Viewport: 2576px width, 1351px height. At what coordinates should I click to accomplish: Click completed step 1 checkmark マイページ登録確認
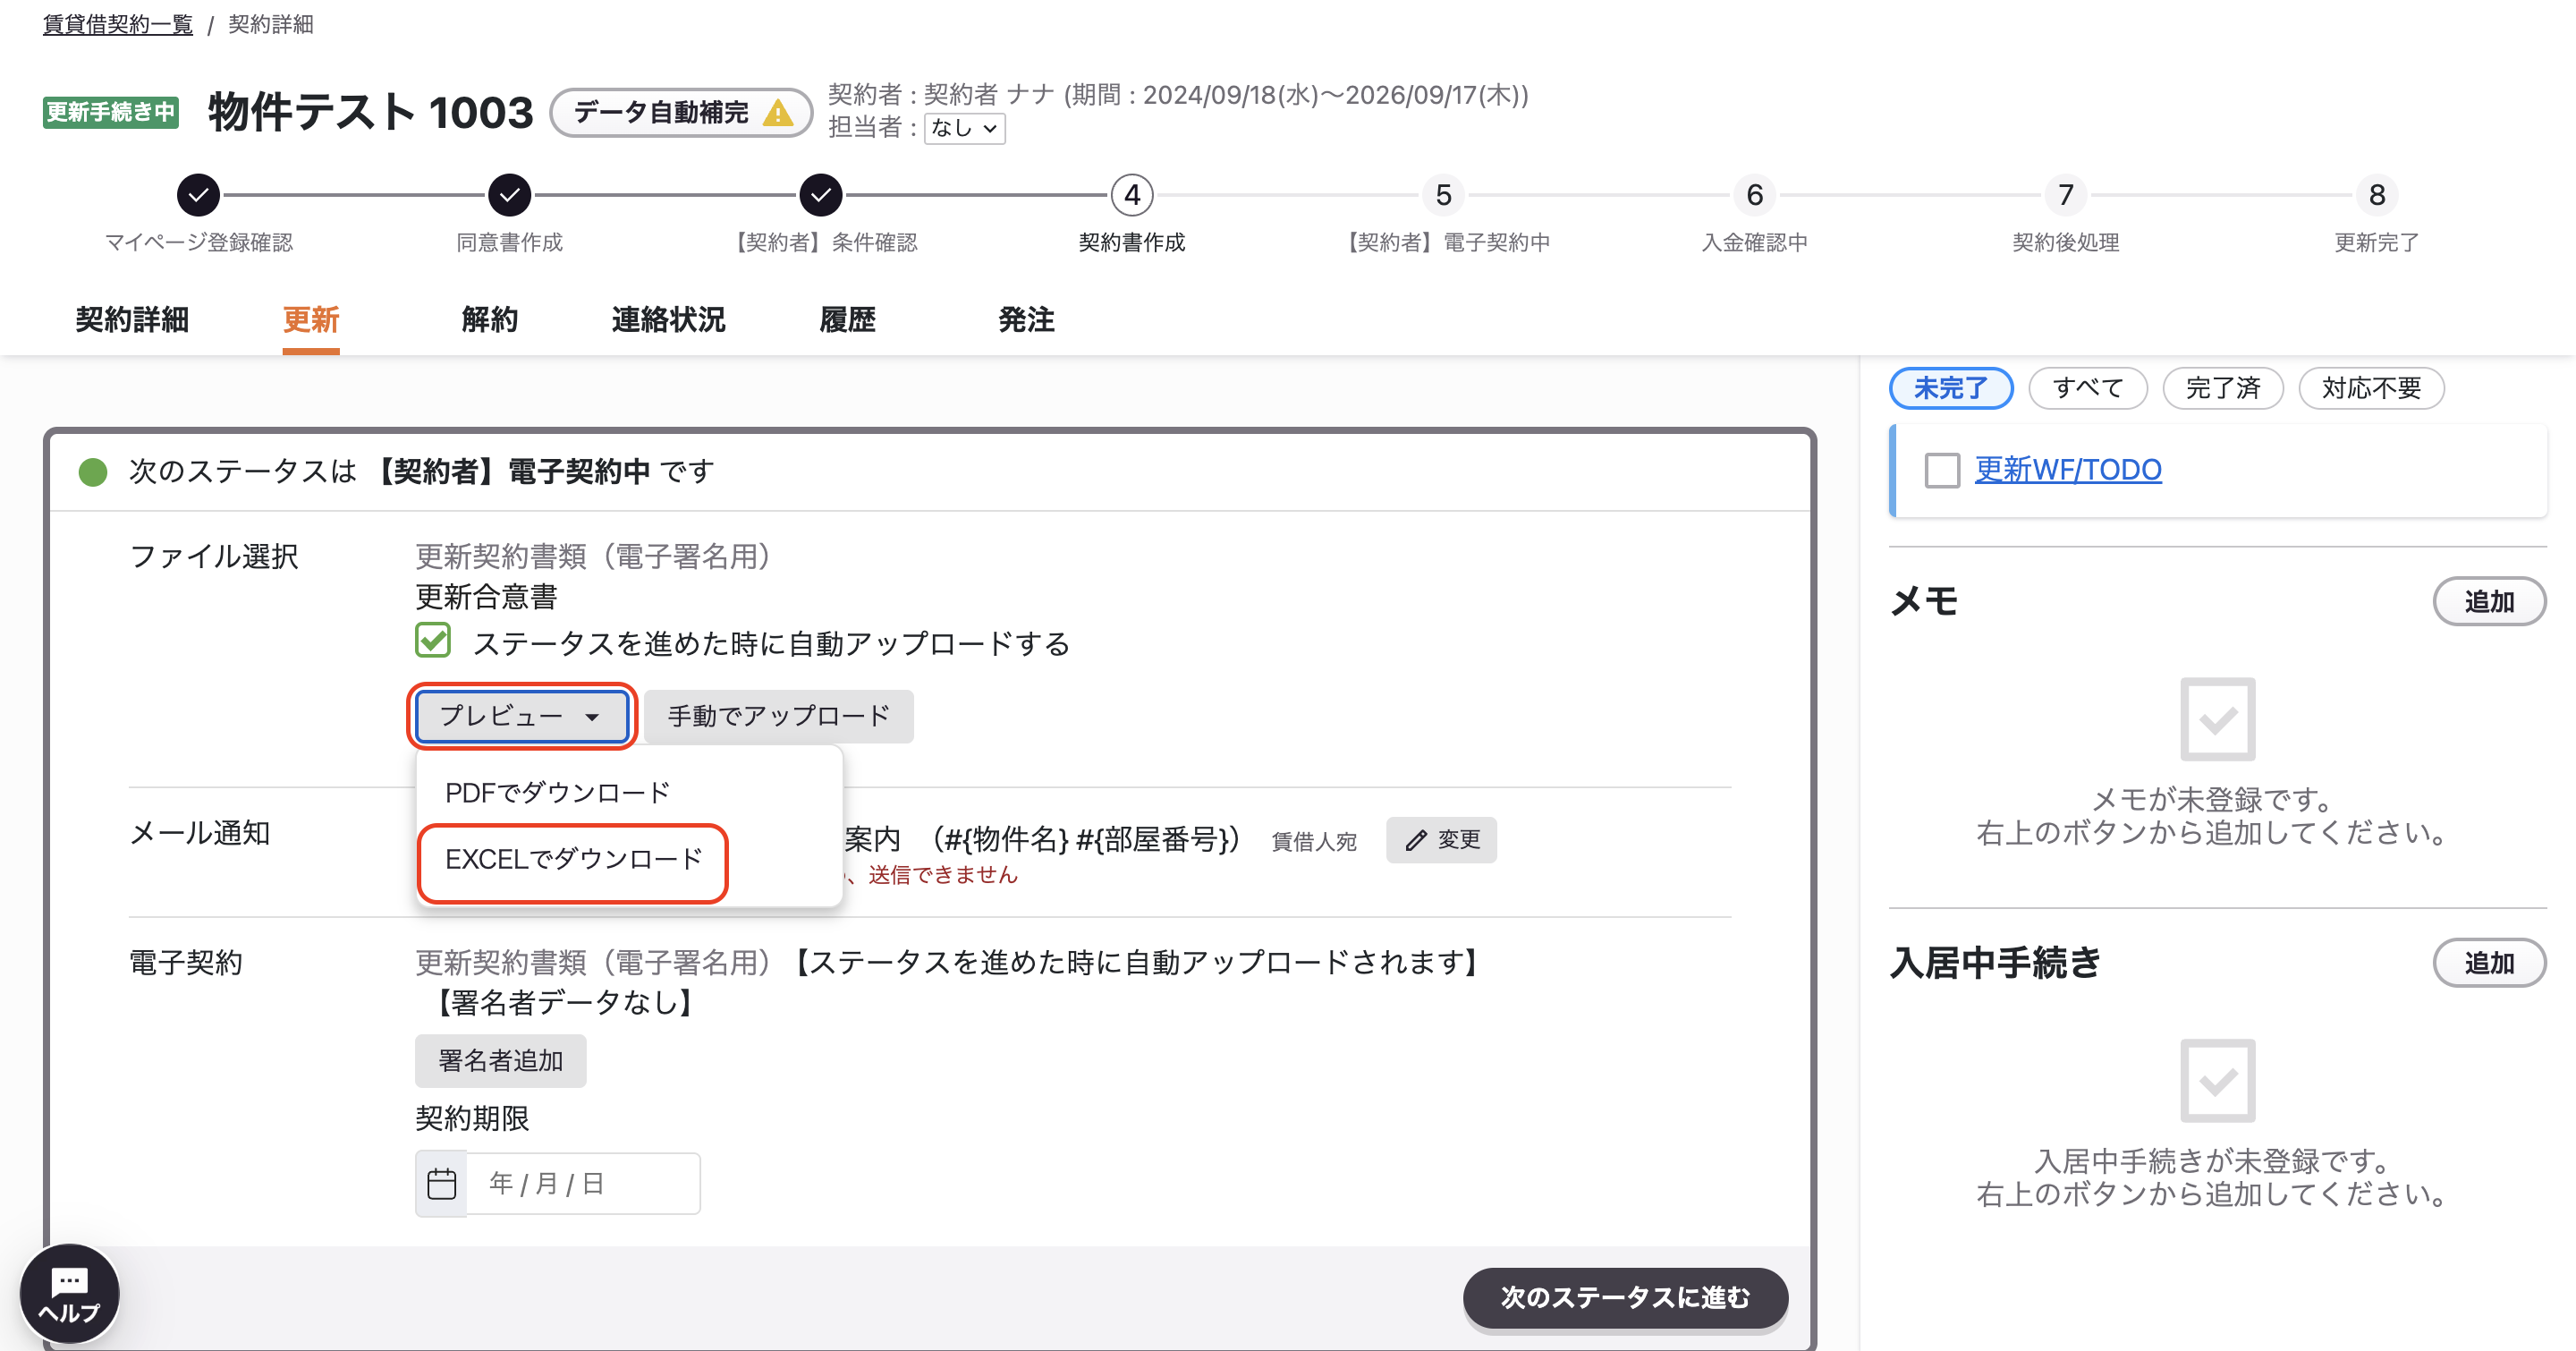[198, 195]
